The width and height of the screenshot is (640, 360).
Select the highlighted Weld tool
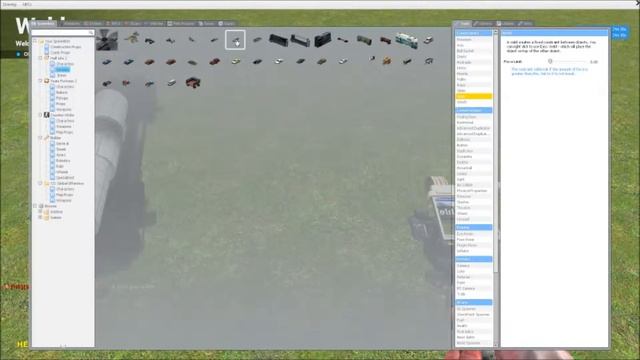(473, 96)
